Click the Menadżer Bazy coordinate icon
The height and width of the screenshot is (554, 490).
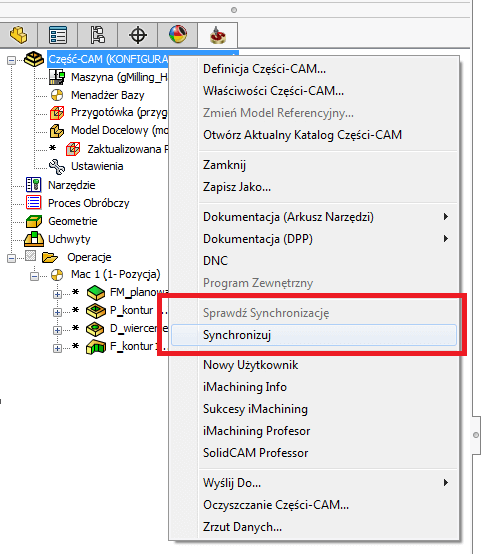tap(57, 95)
